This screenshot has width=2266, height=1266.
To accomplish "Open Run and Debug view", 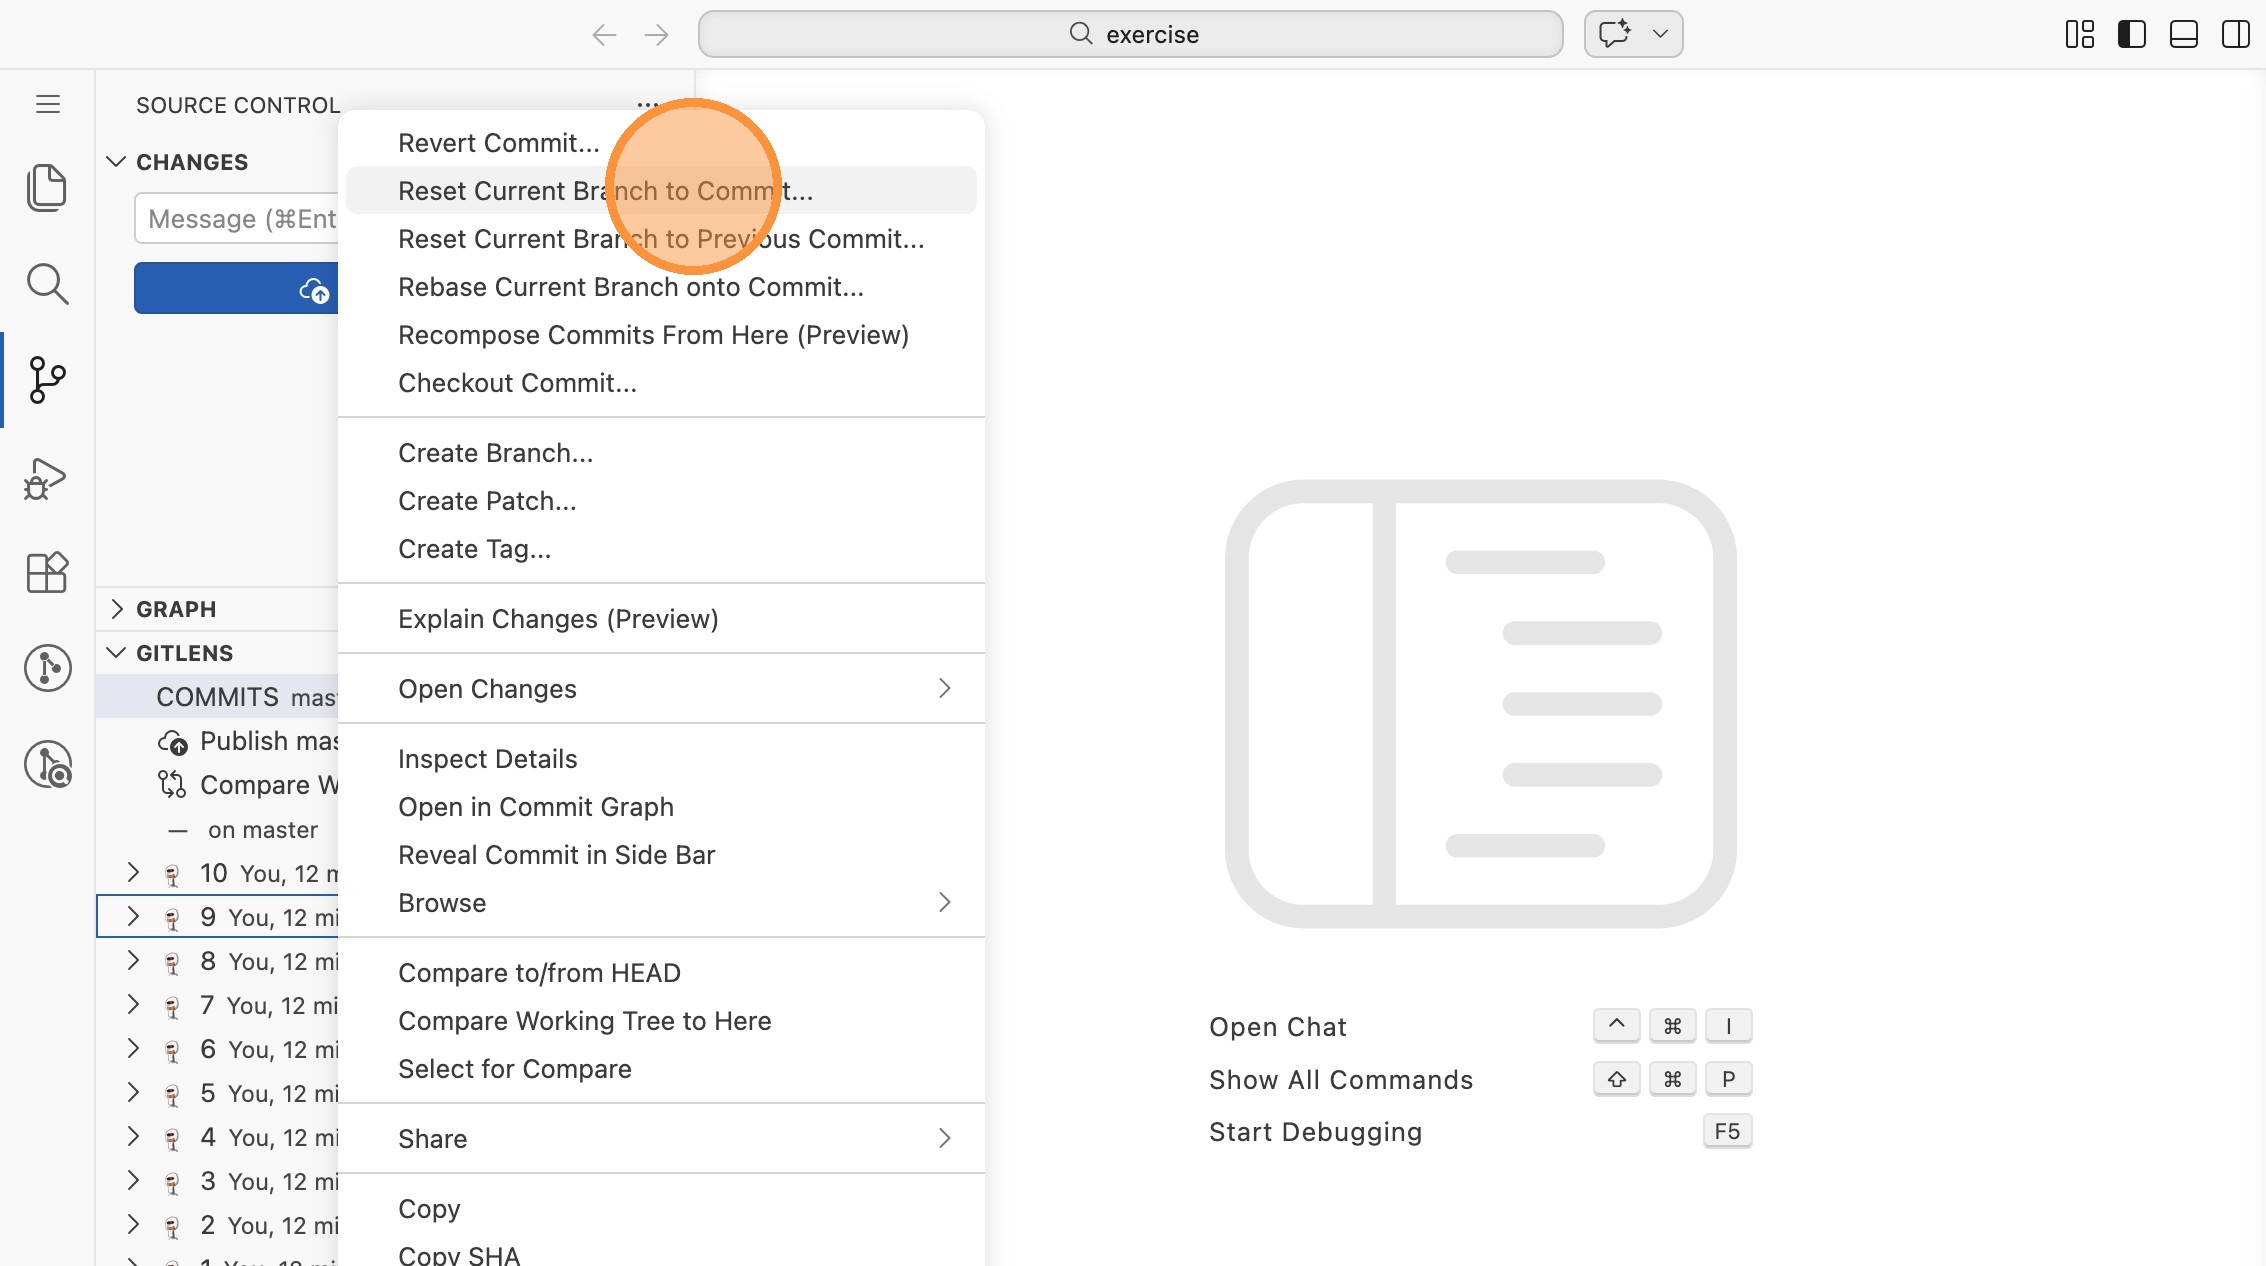I will point(47,478).
